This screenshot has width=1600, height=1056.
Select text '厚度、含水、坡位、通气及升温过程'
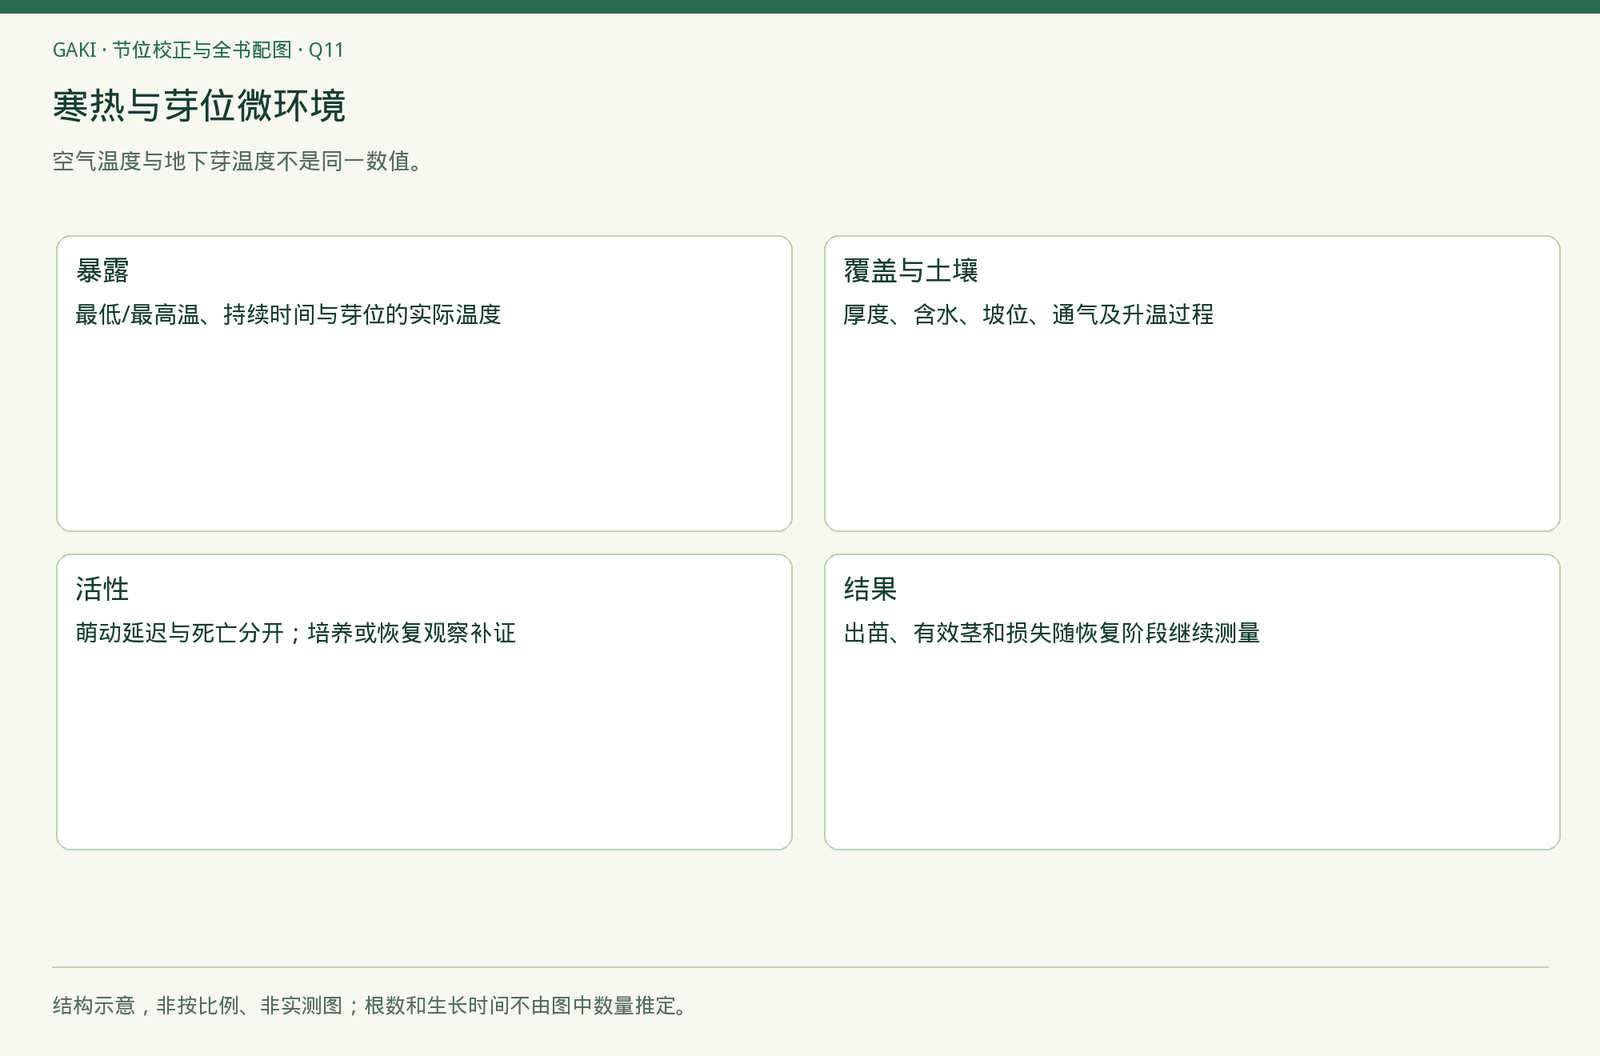1028,315
